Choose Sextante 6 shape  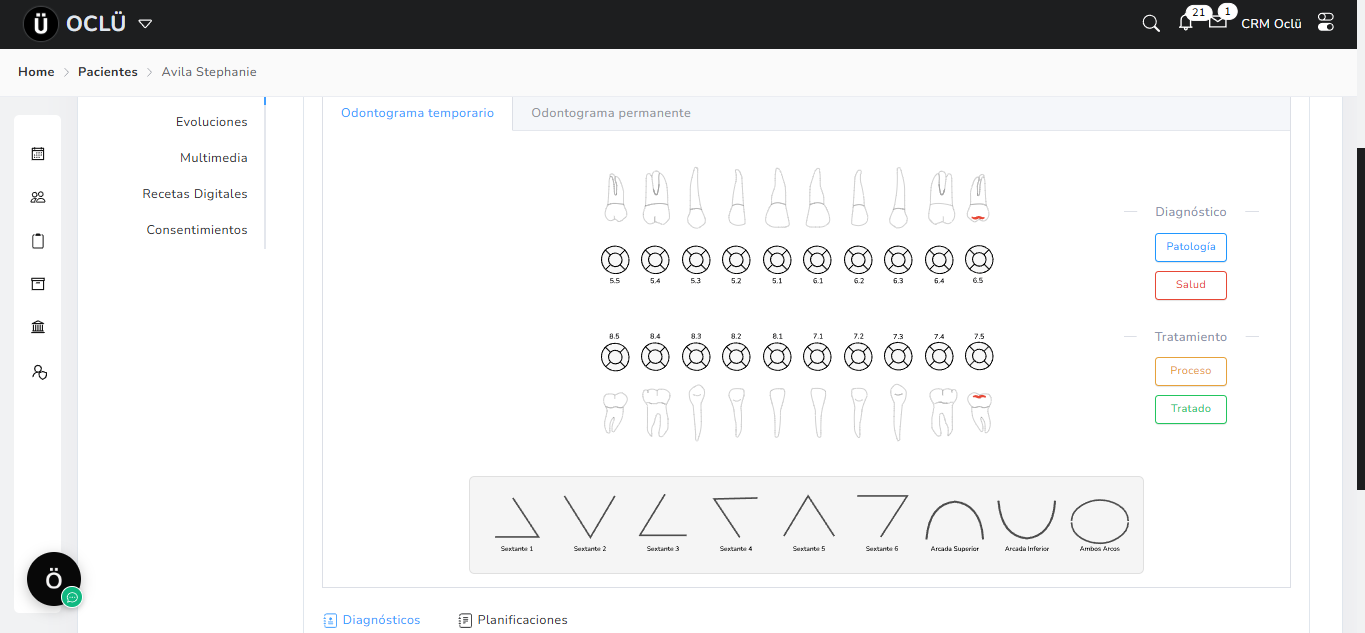[x=882, y=525]
